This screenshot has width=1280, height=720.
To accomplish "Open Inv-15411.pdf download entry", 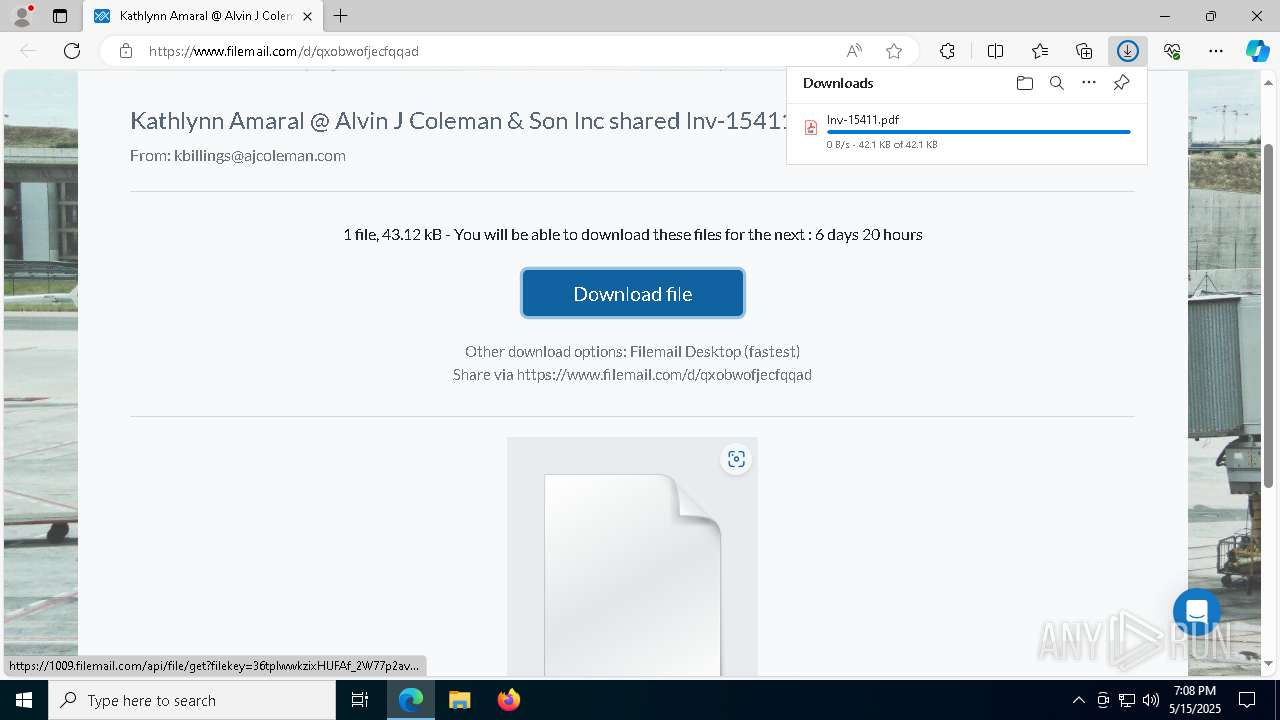I will coord(967,131).
